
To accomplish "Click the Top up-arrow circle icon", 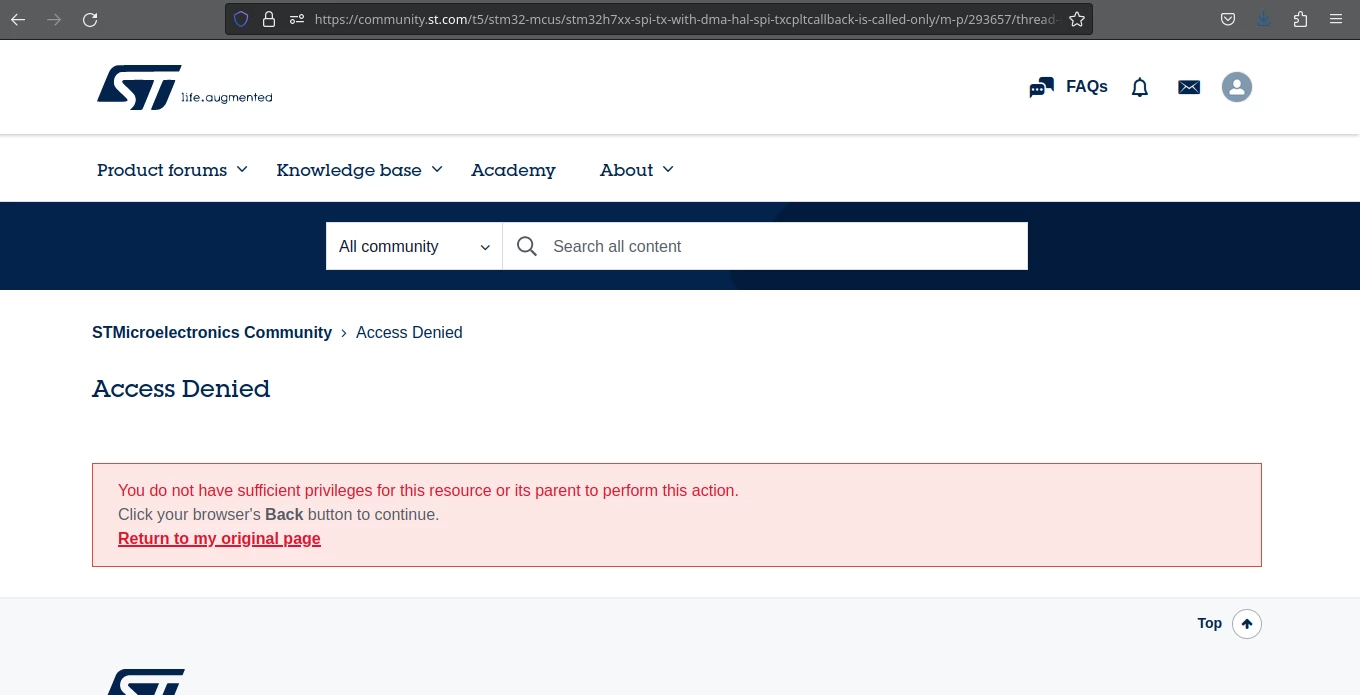I will click(1246, 624).
